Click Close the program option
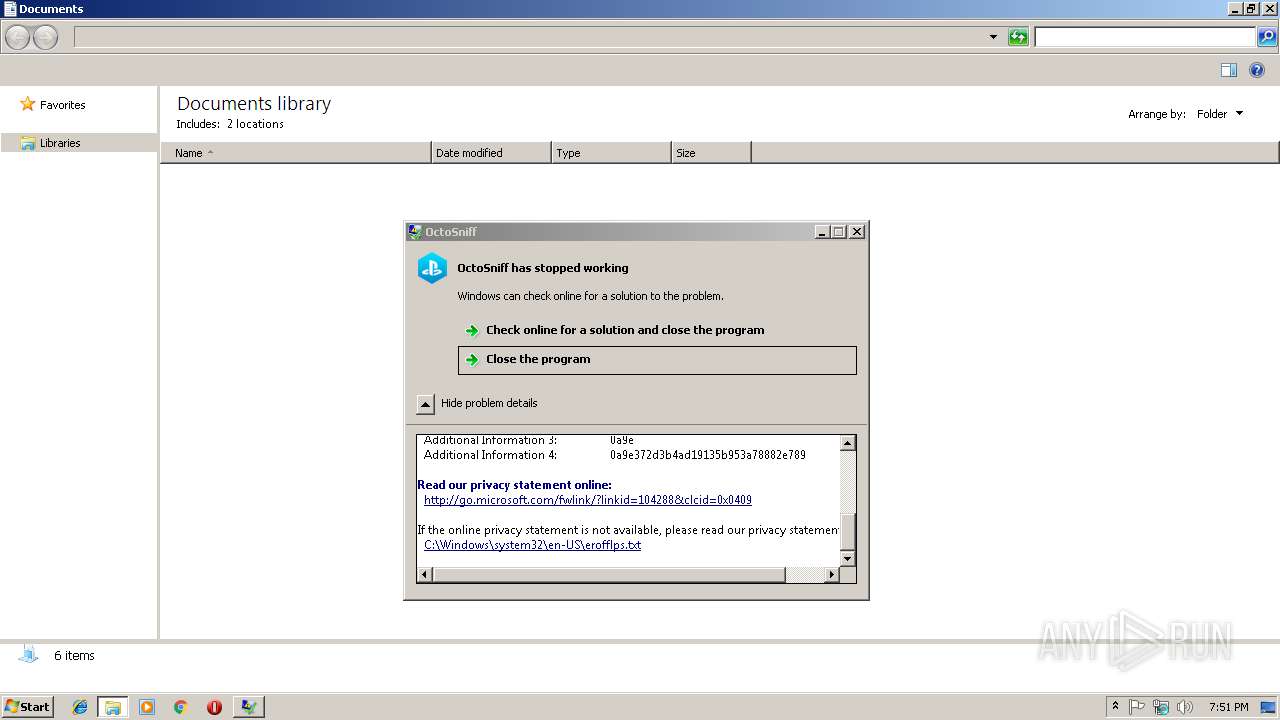The image size is (1280, 720). [x=657, y=360]
